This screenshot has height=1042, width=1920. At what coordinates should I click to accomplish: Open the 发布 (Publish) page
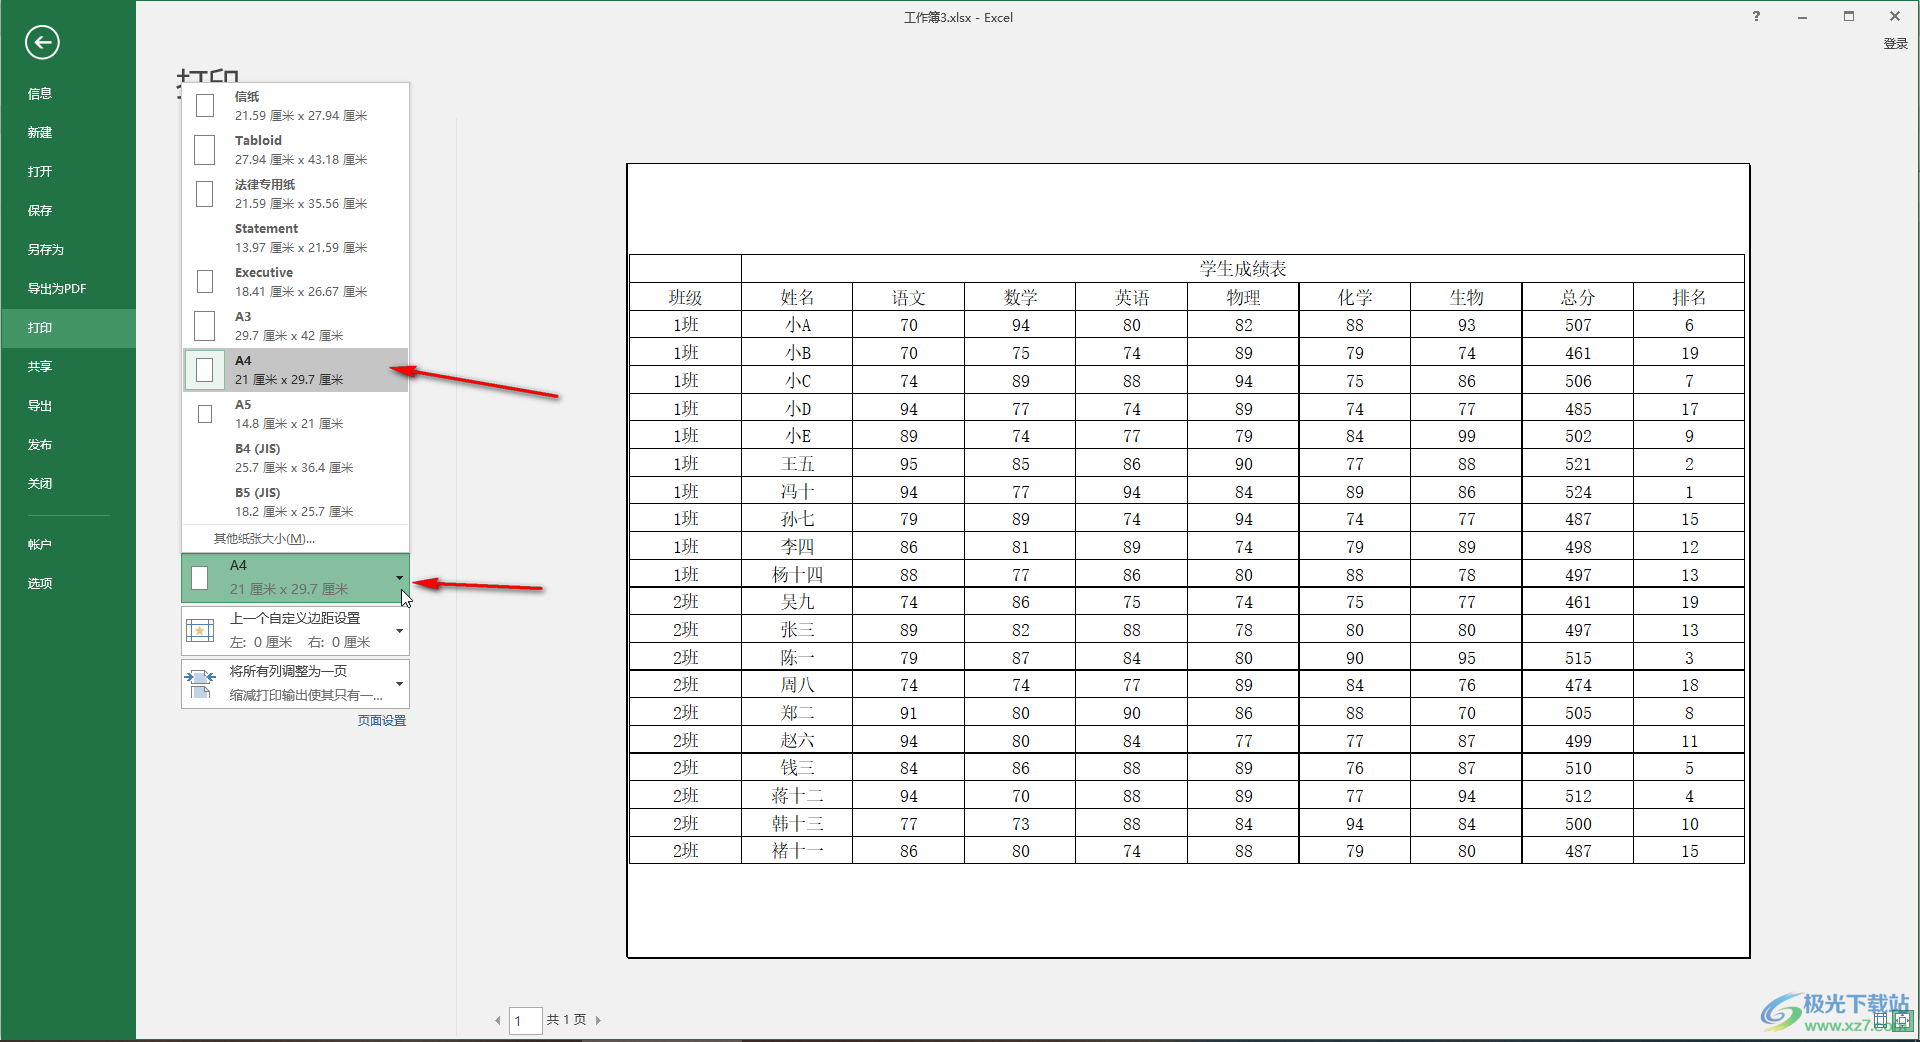click(x=68, y=444)
